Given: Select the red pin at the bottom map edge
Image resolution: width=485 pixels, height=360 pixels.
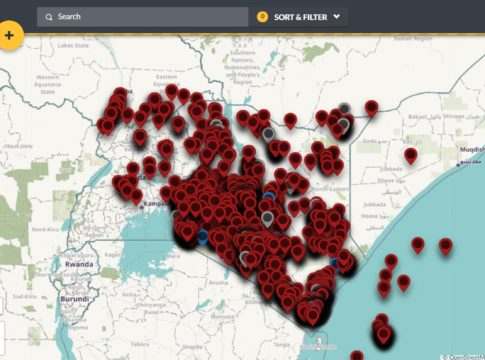Looking at the screenshot, I should coord(357,355).
